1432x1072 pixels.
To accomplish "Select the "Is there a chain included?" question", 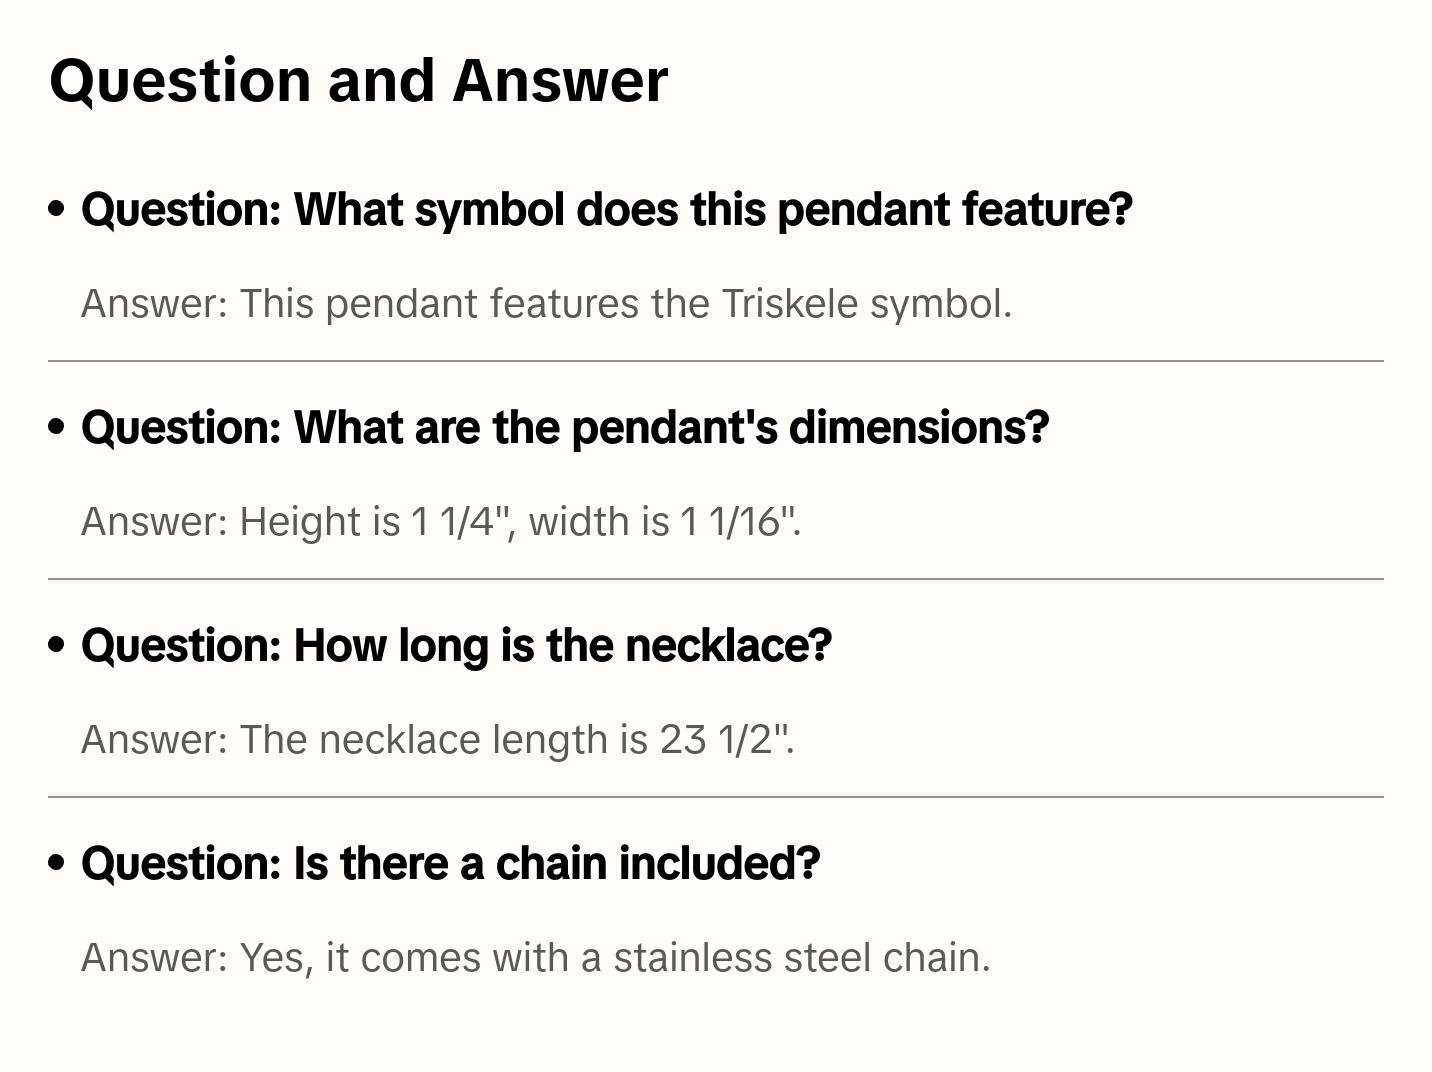I will [450, 864].
